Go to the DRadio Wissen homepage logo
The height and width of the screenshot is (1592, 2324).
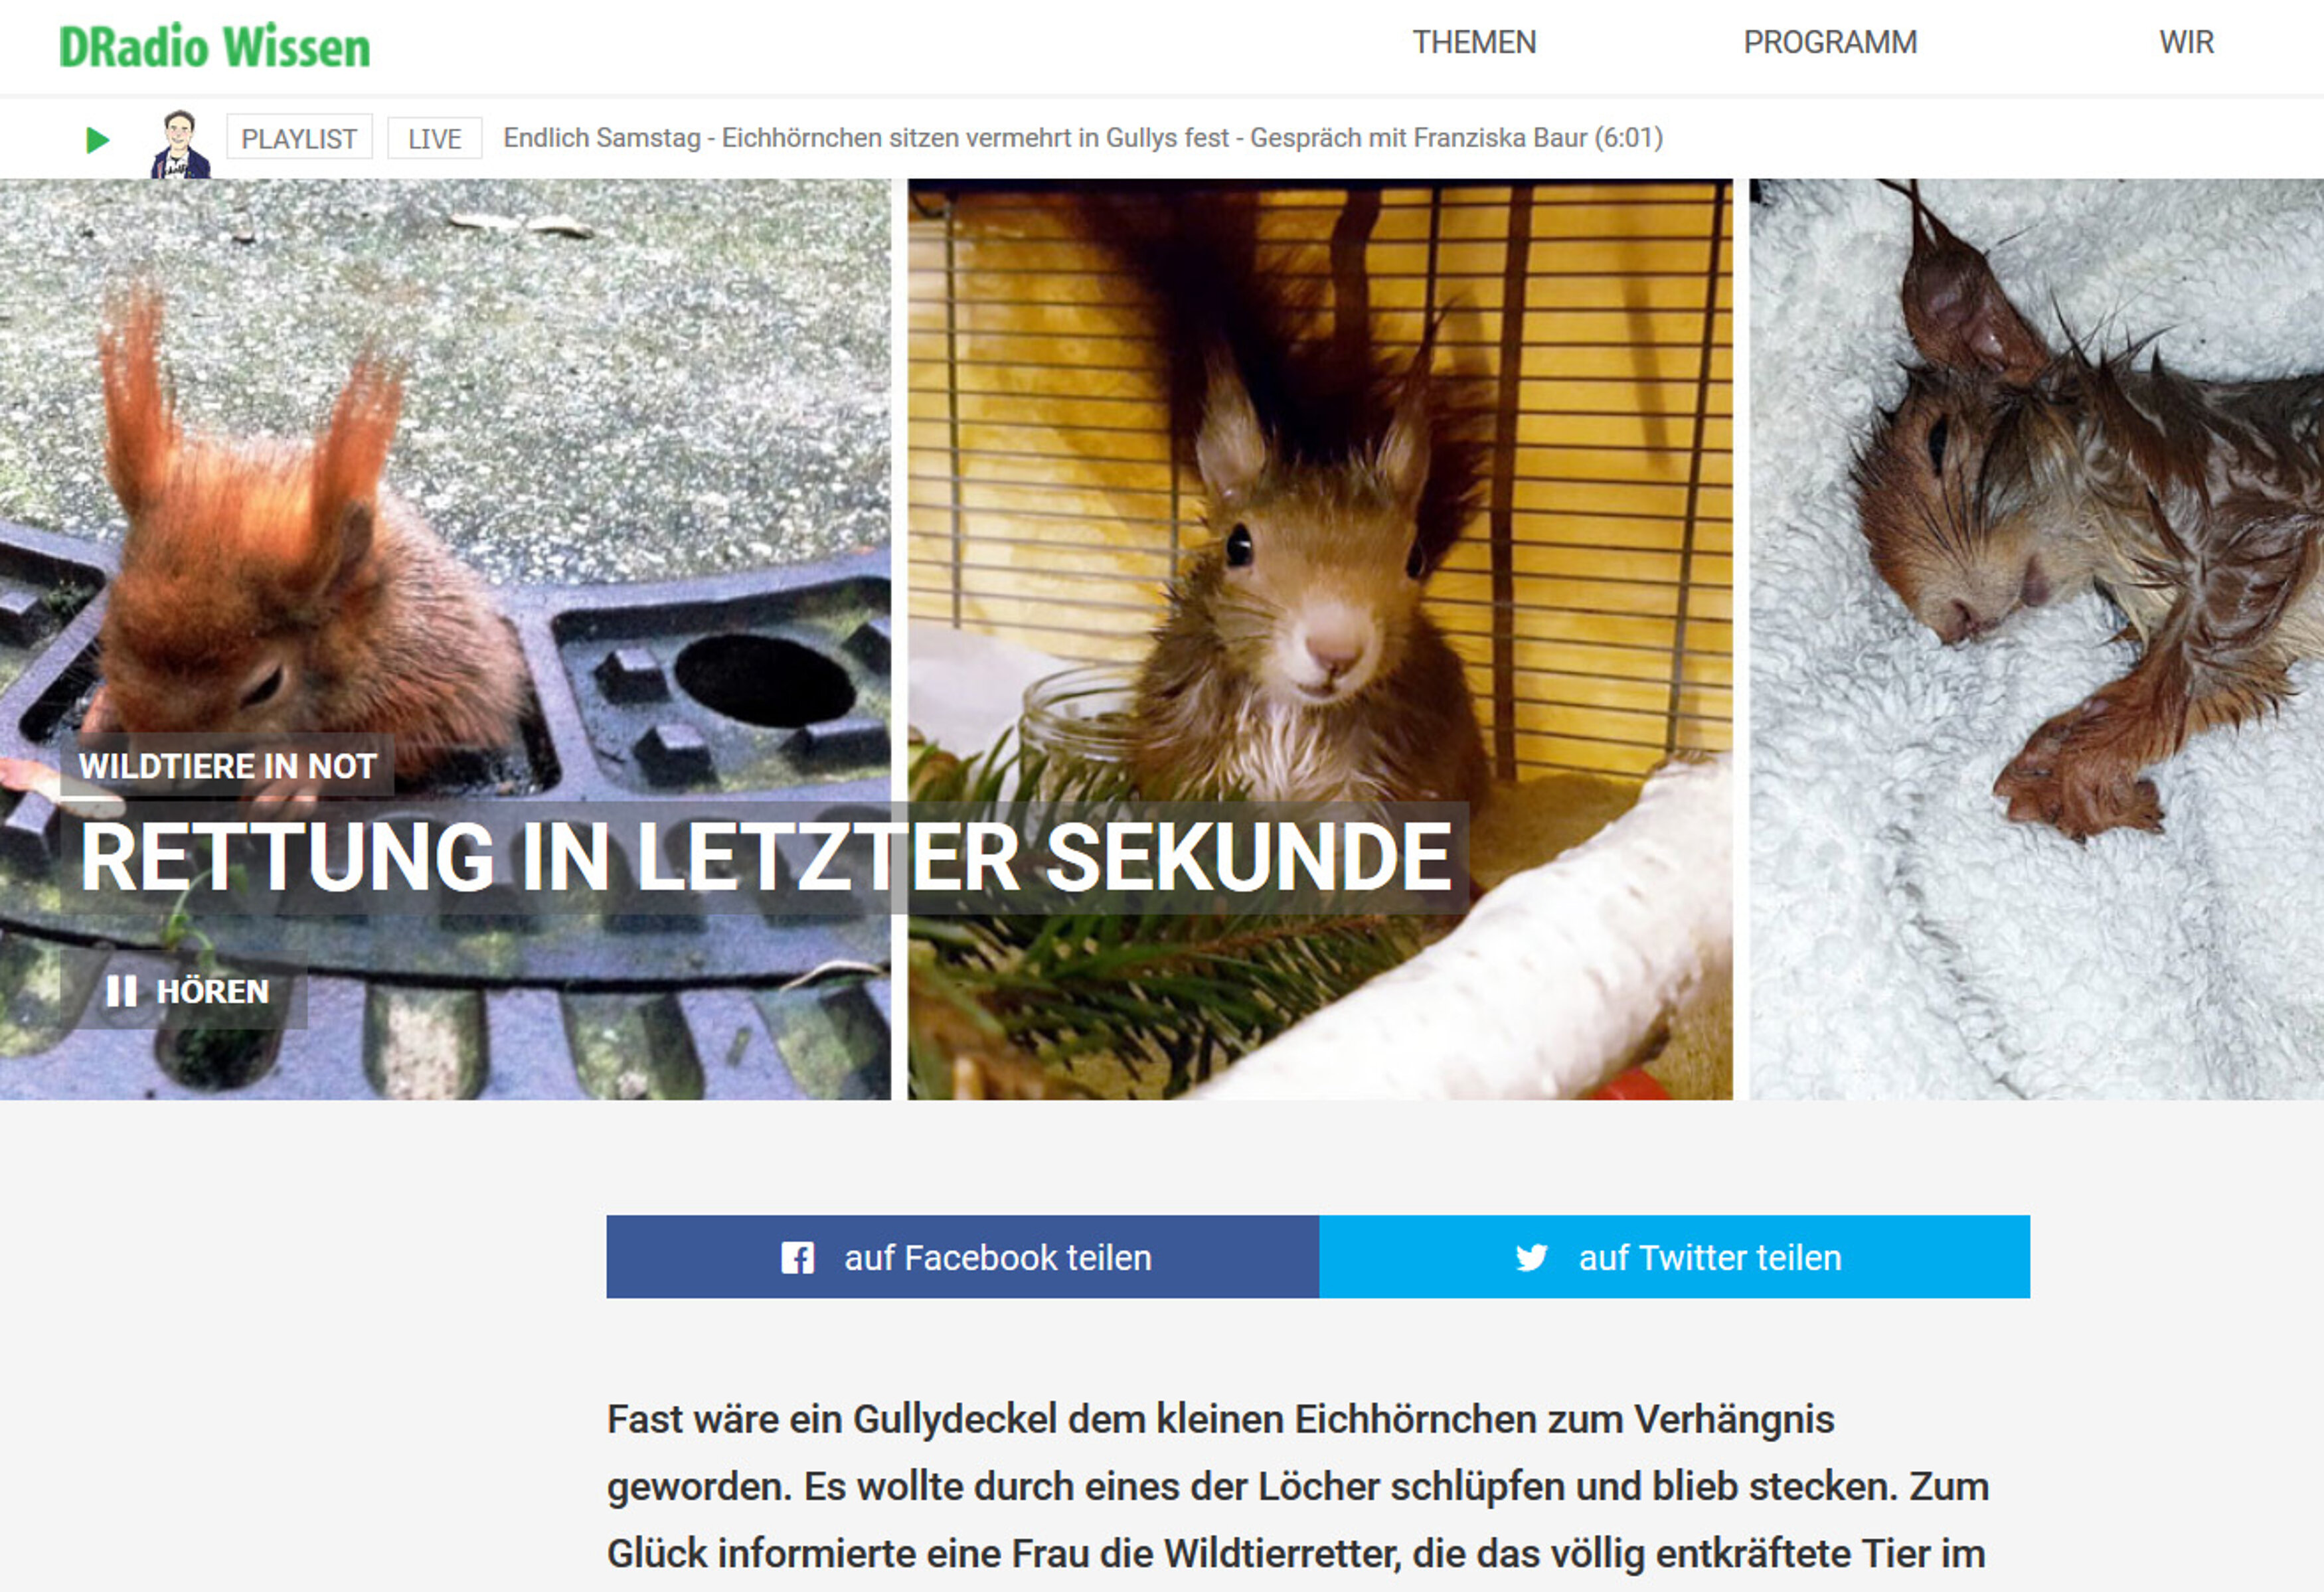click(x=215, y=47)
